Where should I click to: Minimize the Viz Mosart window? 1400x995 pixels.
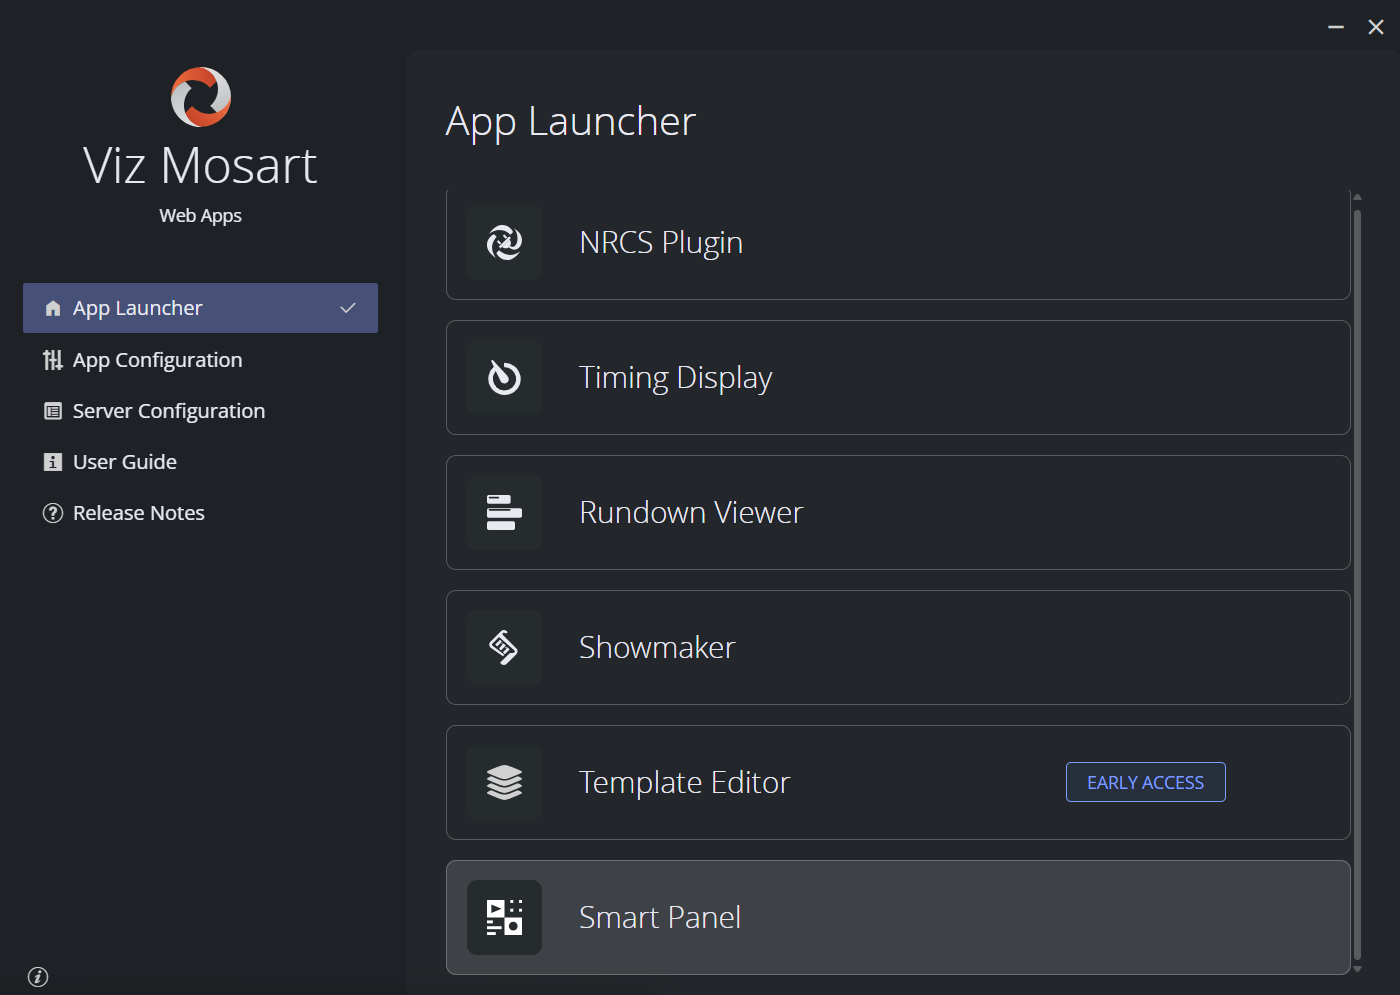(1336, 27)
